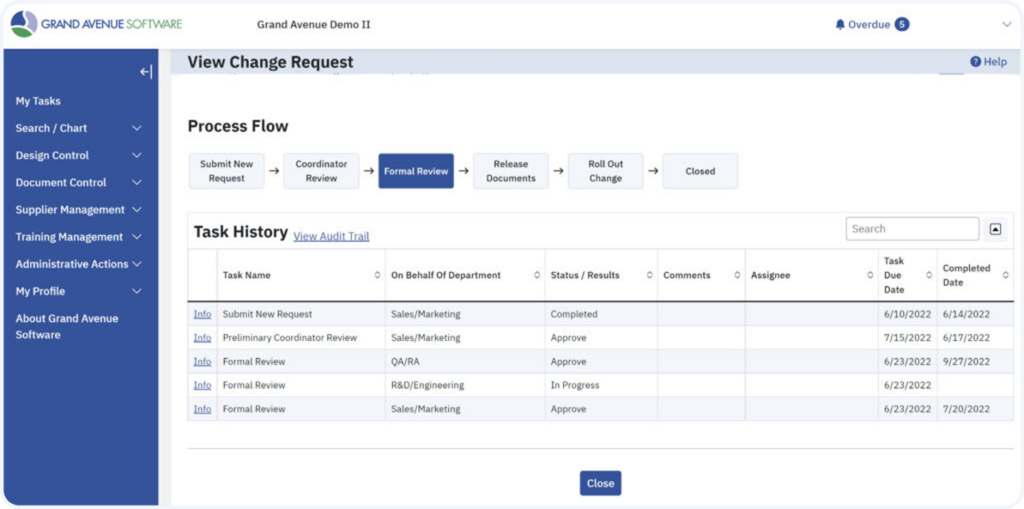The width and height of the screenshot is (1024, 509).
Task: Open the Help icon link
Action: point(988,62)
